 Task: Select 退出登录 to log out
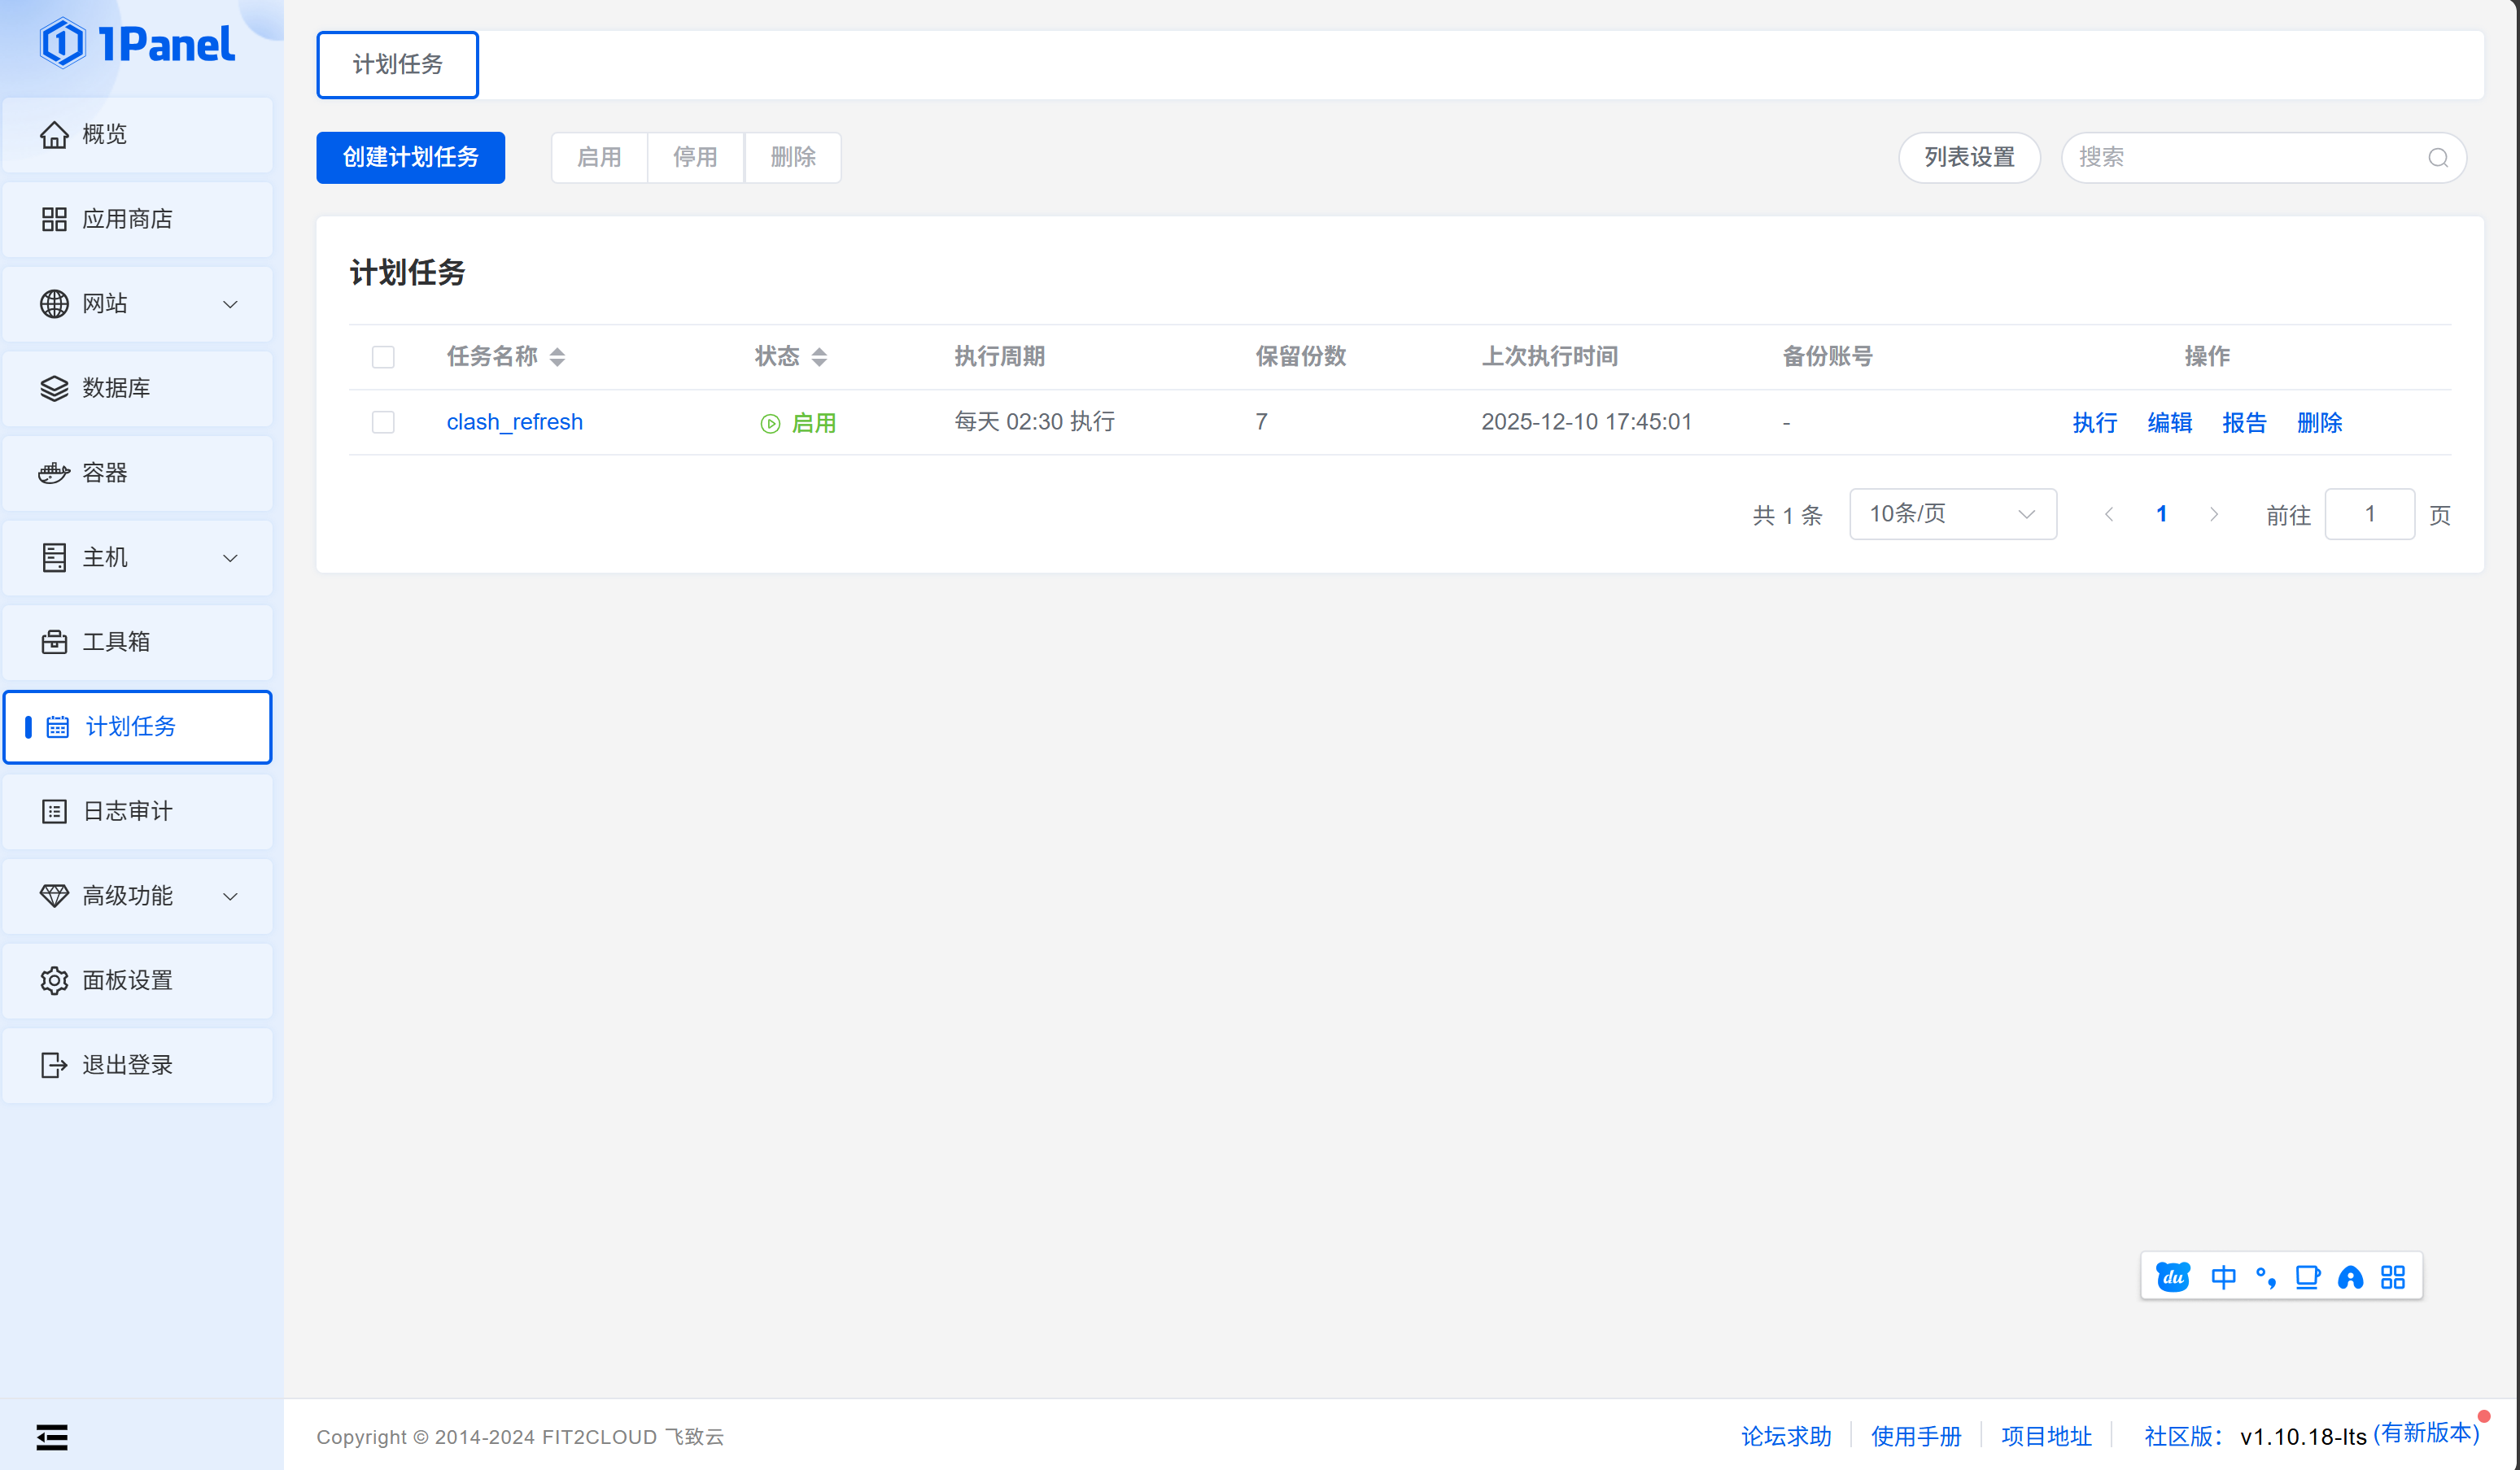tap(128, 1065)
